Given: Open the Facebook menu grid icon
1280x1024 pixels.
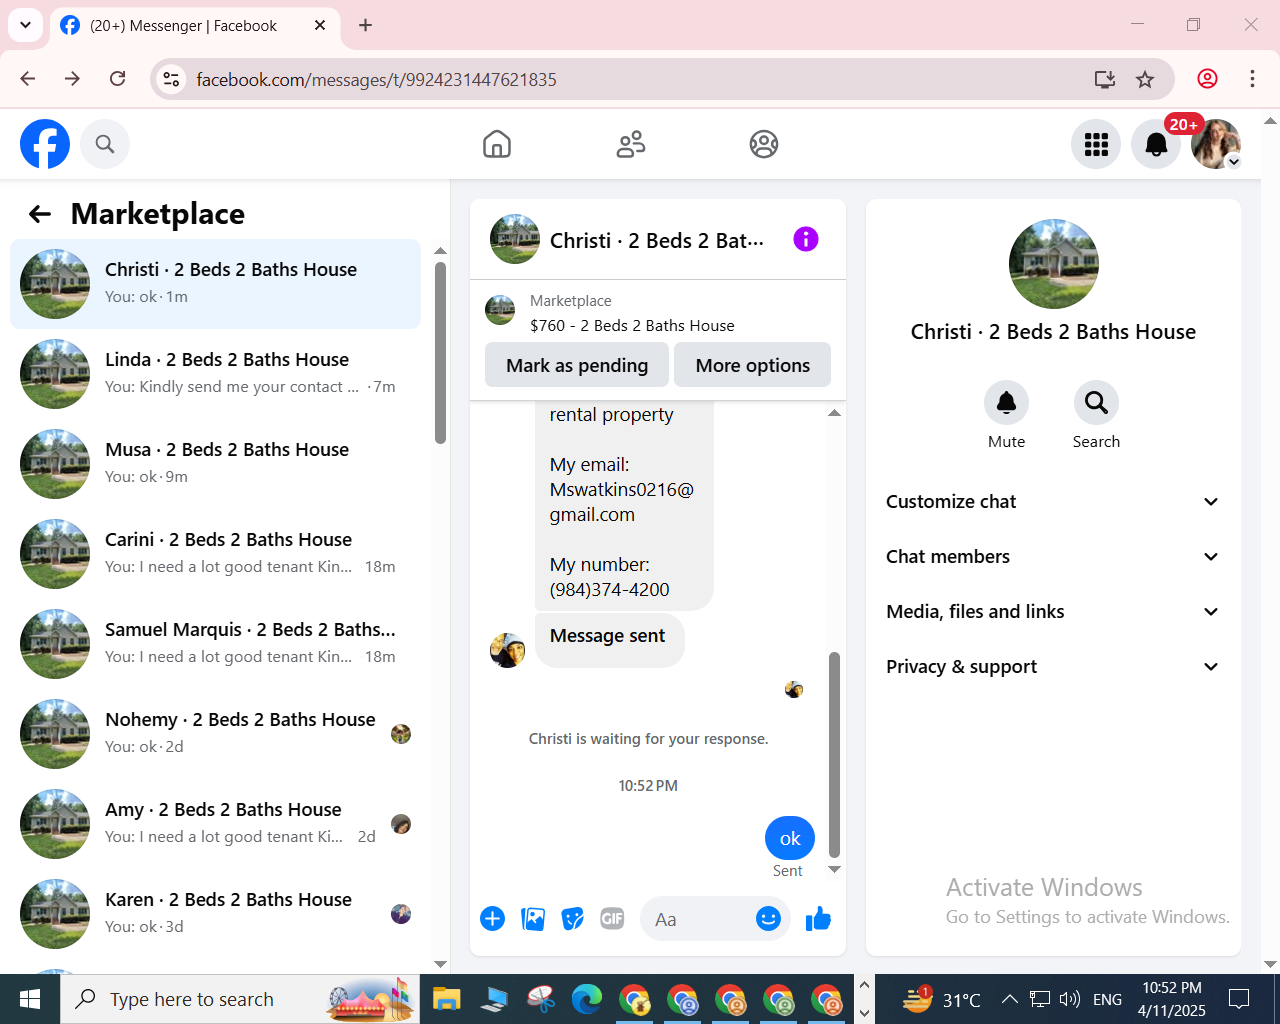Looking at the screenshot, I should pyautogui.click(x=1096, y=144).
